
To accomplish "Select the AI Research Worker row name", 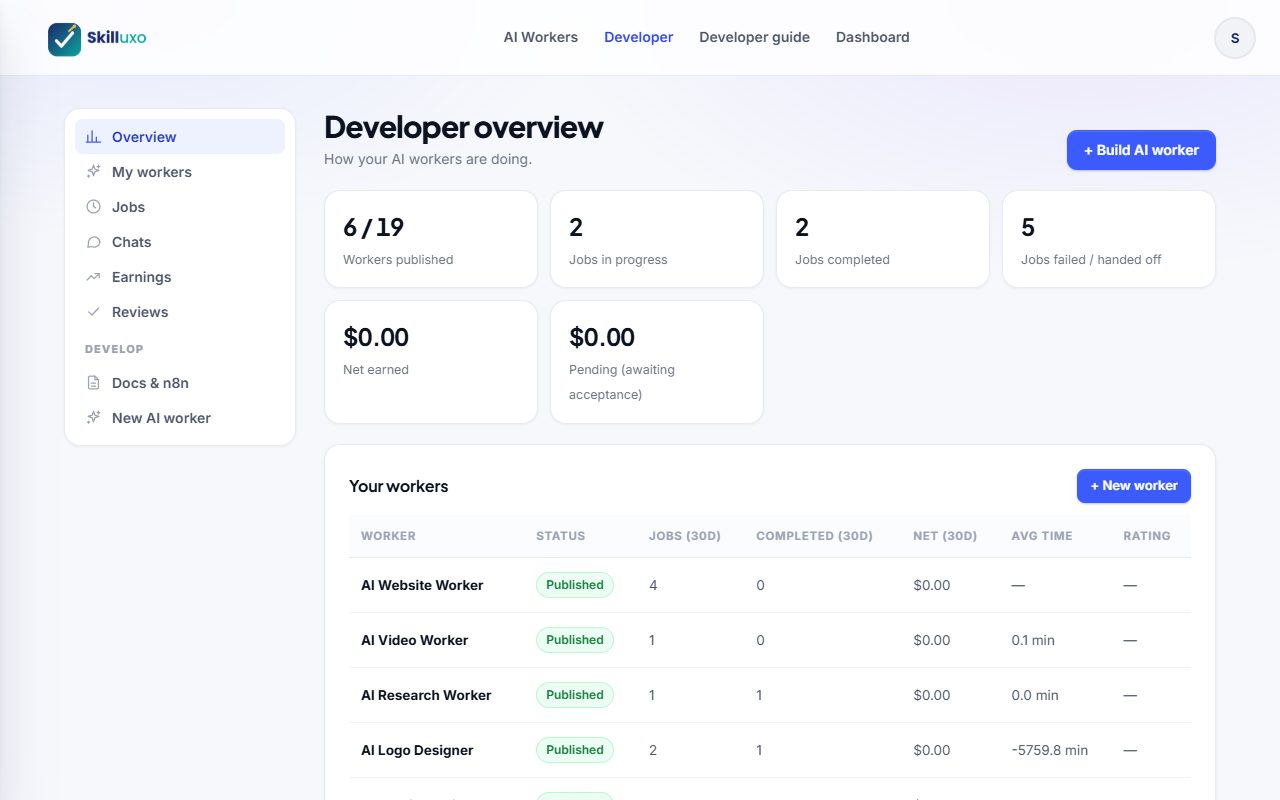I will pos(426,695).
